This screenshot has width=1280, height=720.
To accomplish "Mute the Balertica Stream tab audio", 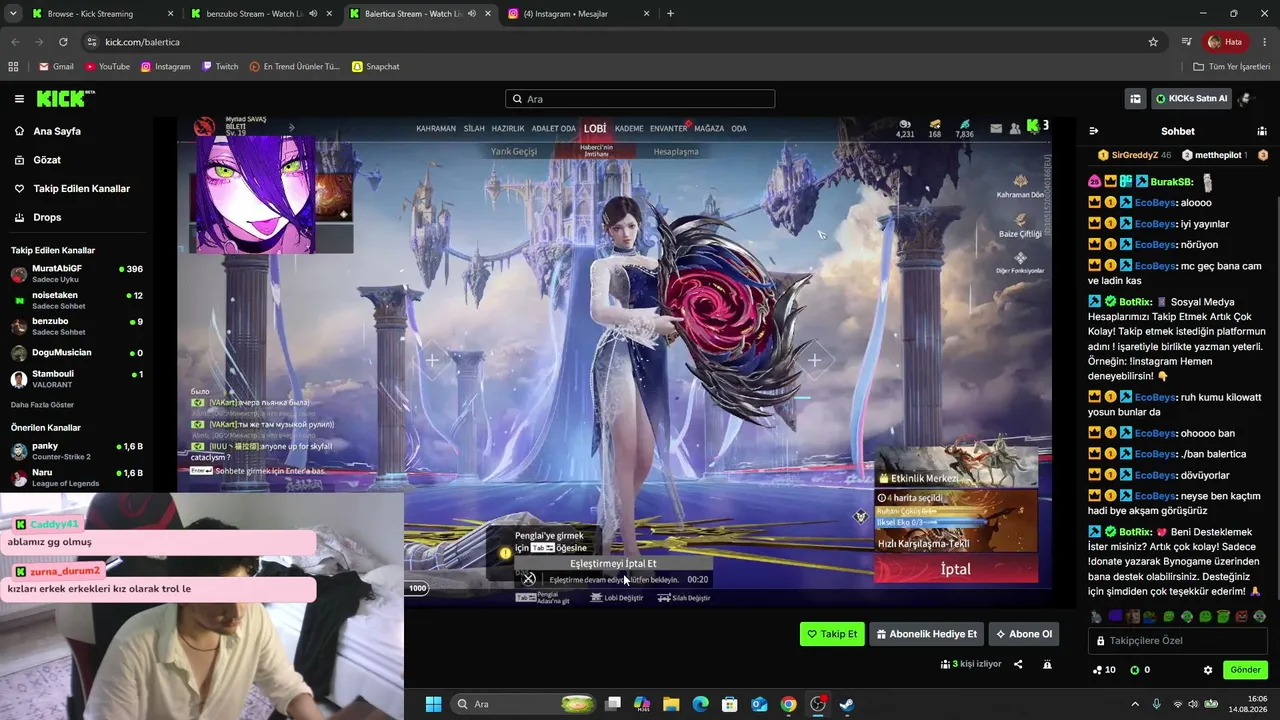I will tap(472, 14).
